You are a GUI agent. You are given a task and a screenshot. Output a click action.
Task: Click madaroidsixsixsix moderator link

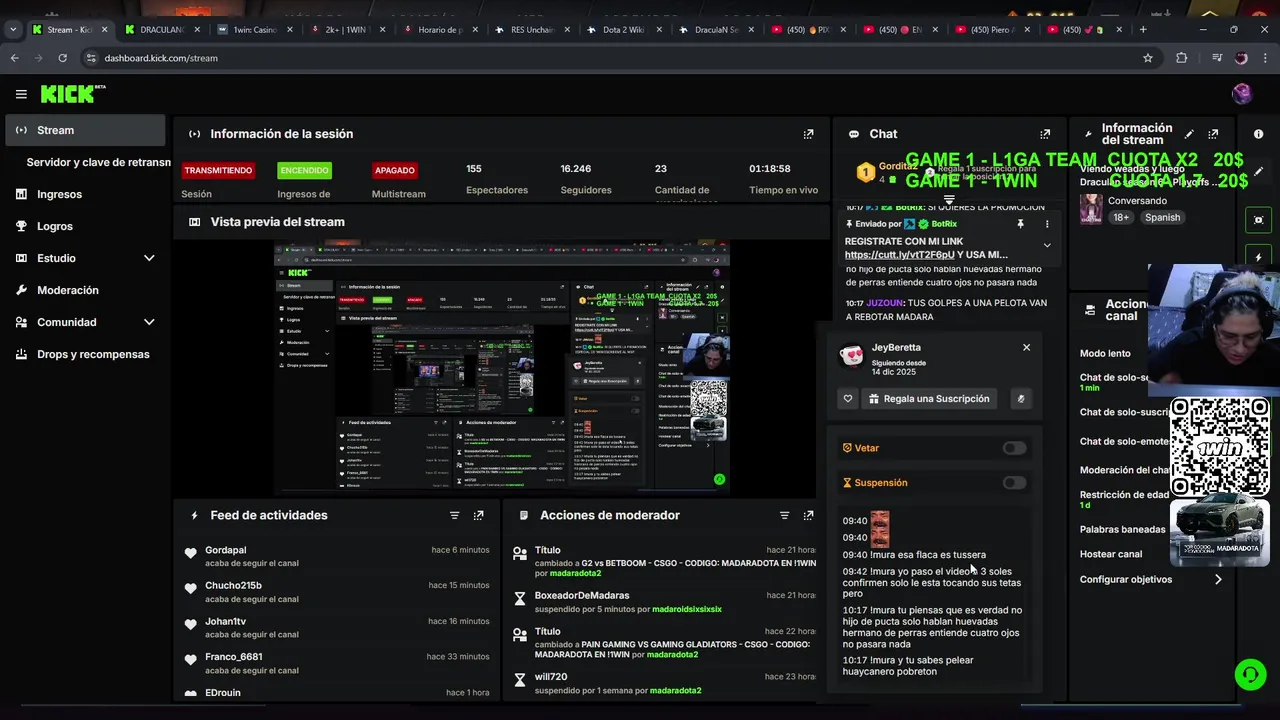coord(687,609)
